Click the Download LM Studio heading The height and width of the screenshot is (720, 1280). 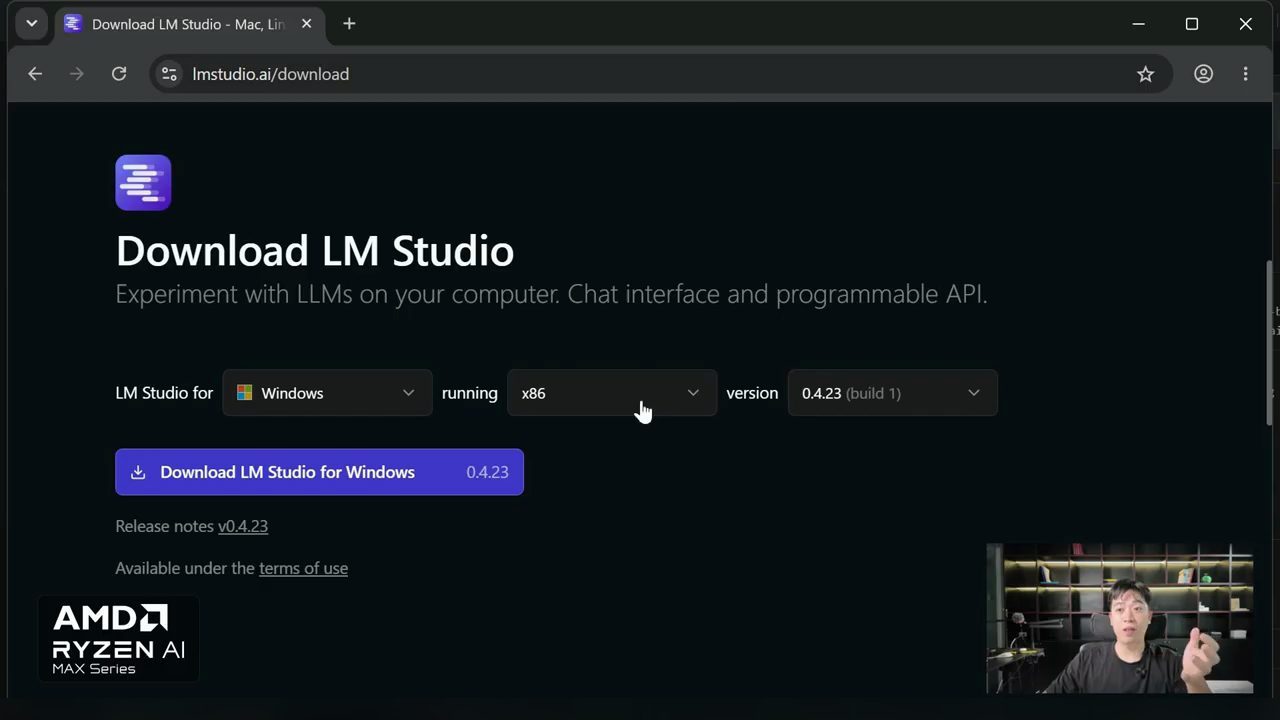[315, 251]
